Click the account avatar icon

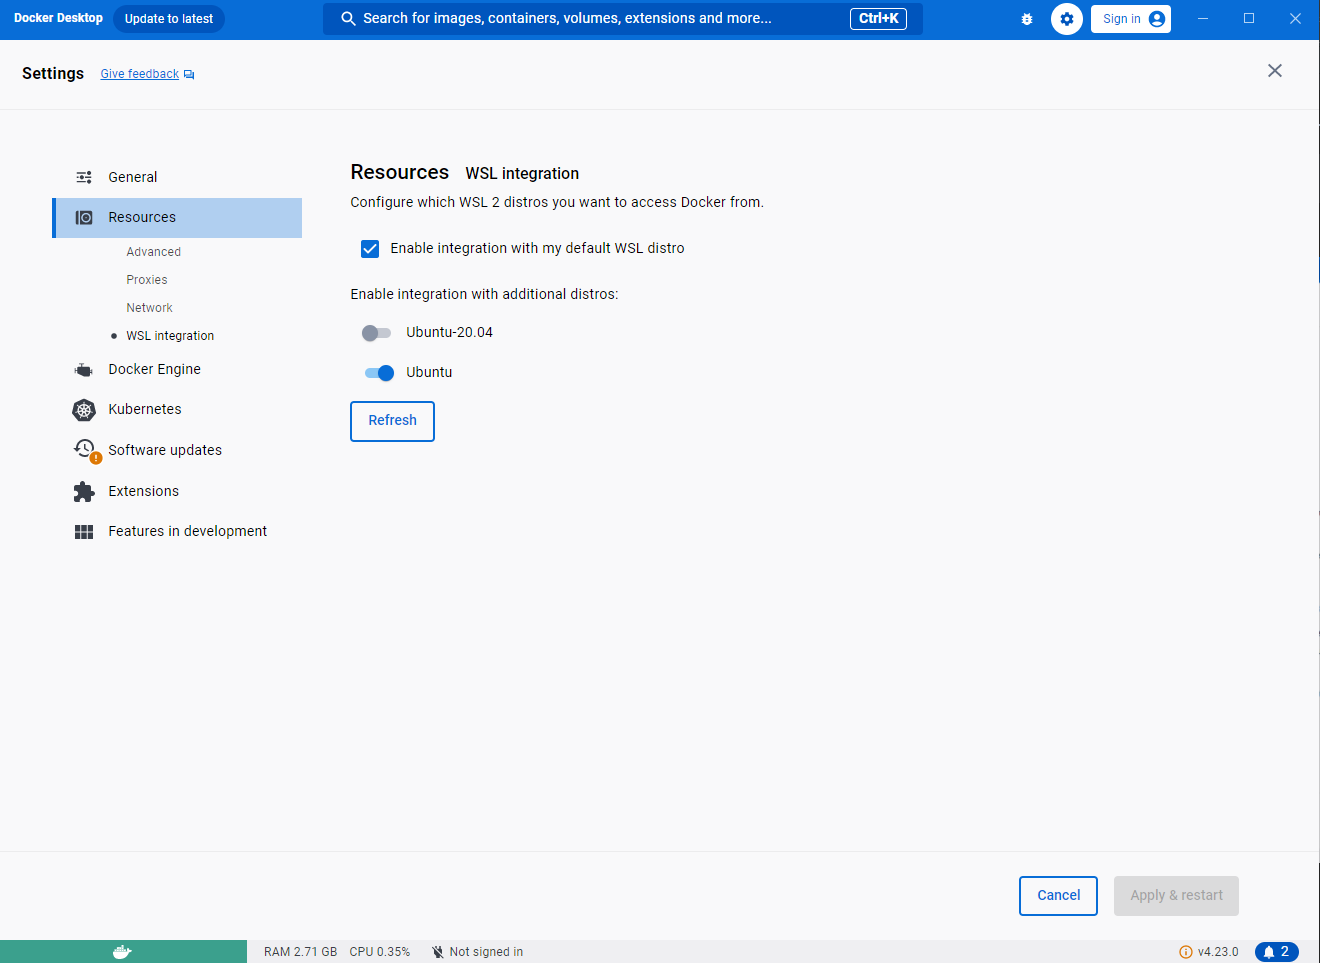(1157, 19)
